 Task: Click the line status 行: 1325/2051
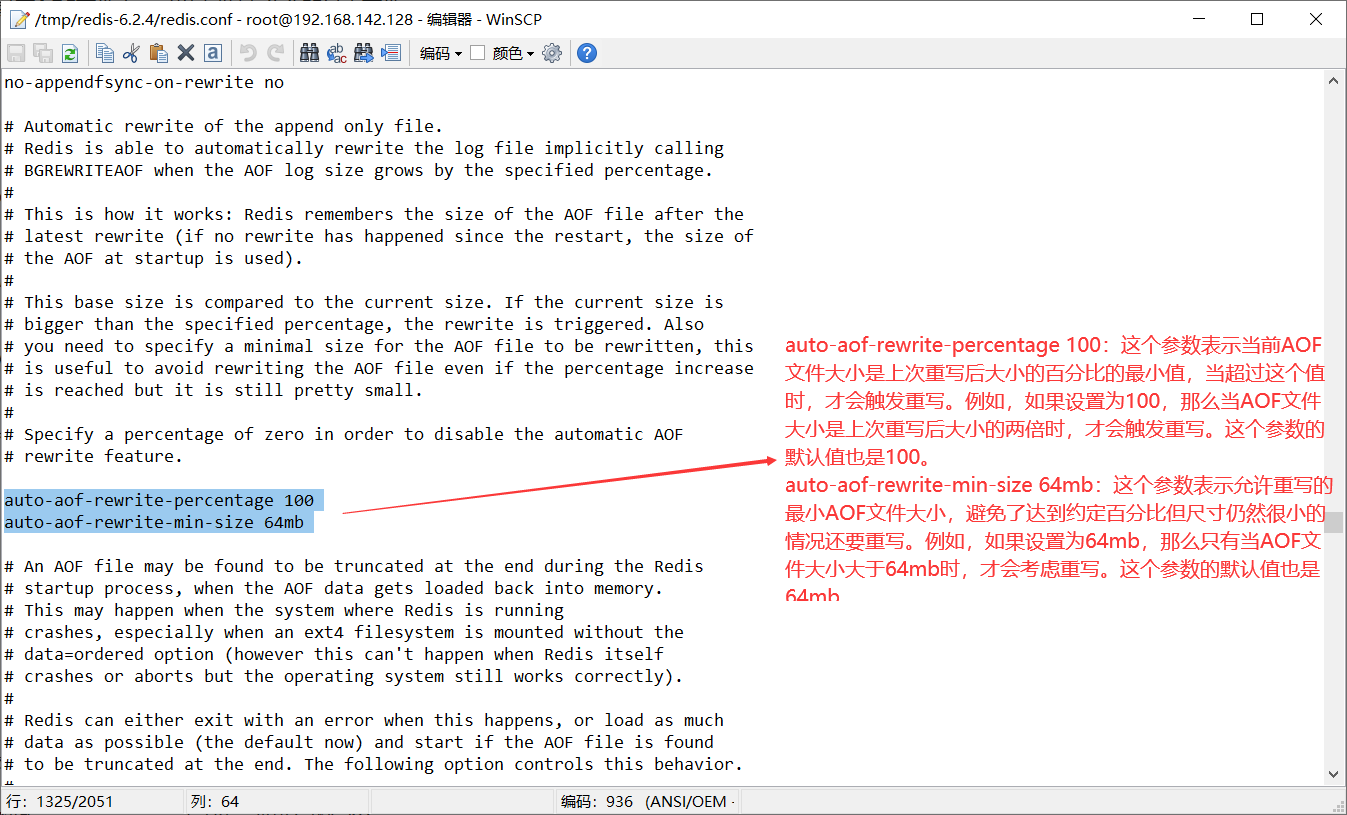(60, 801)
